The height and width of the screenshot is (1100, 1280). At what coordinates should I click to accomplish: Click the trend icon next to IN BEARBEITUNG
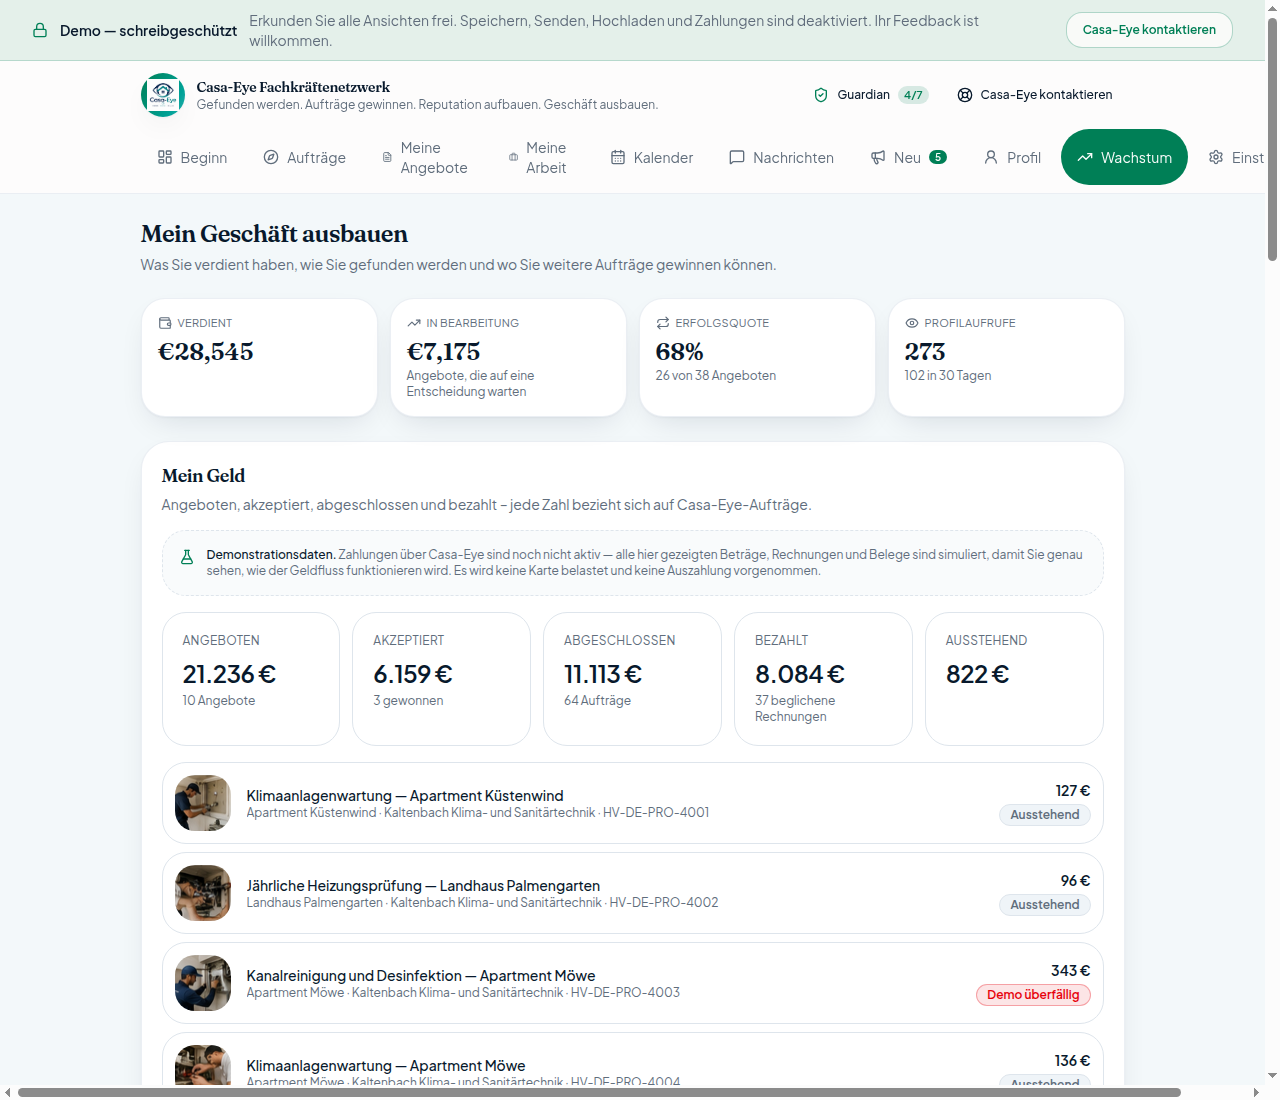(414, 323)
